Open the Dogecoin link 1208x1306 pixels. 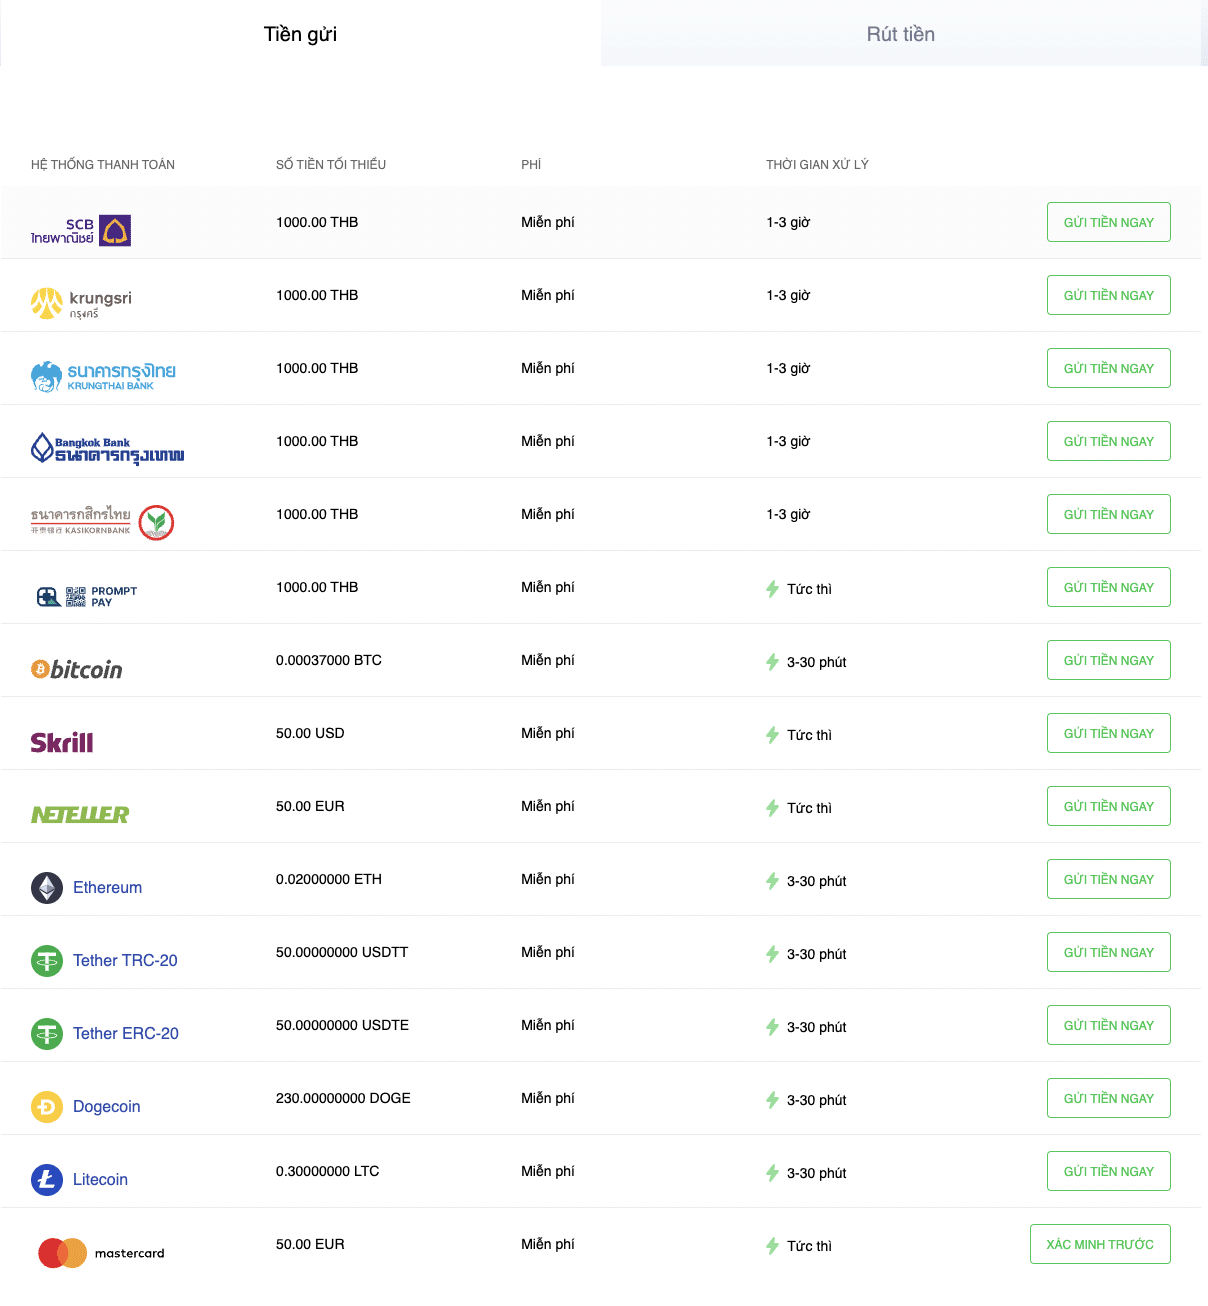pos(106,1107)
